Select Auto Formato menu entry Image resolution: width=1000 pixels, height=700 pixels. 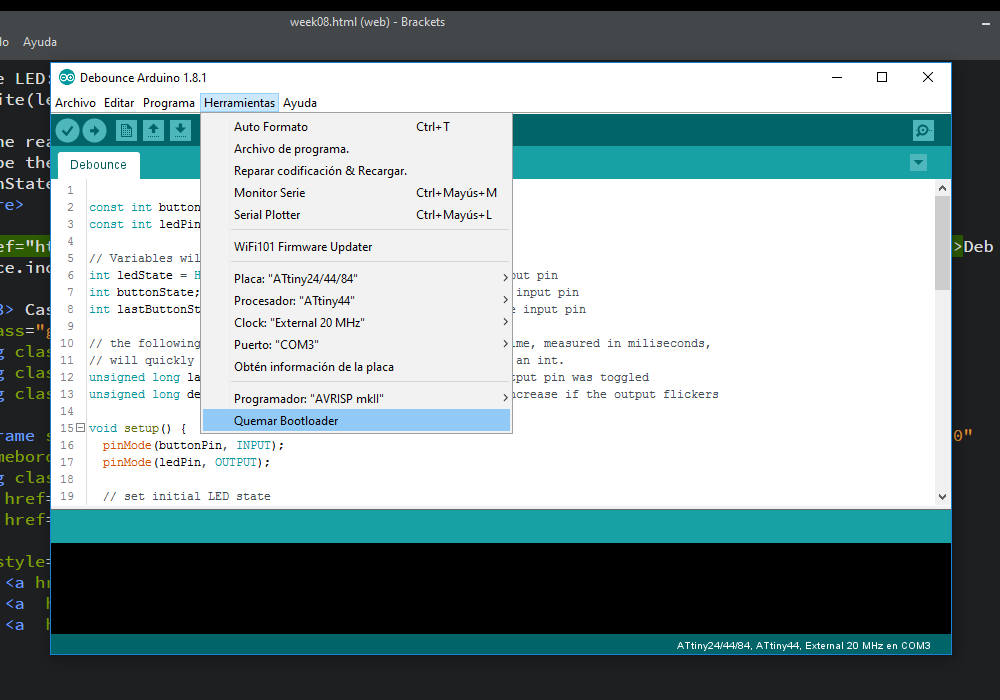tap(356, 127)
